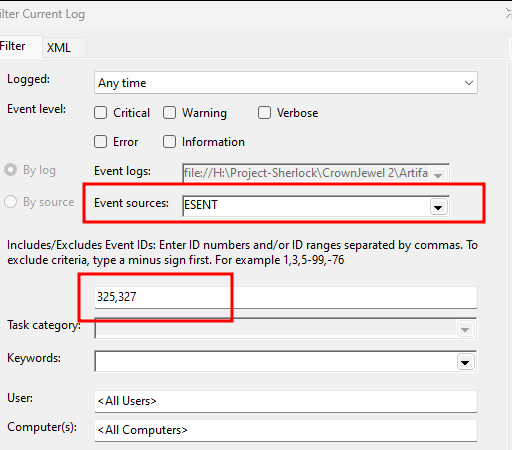Click the Event IDs field containing 325,327
The image size is (512, 450).
click(x=286, y=297)
